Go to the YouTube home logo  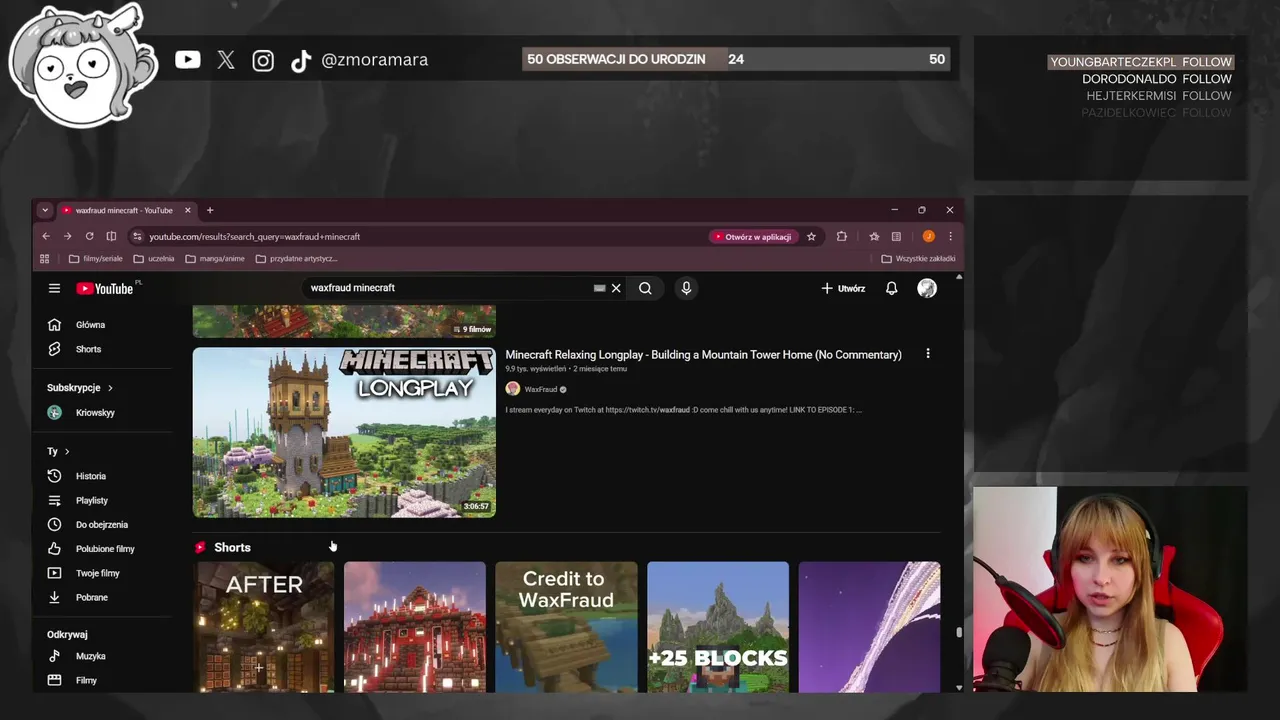[x=105, y=288]
